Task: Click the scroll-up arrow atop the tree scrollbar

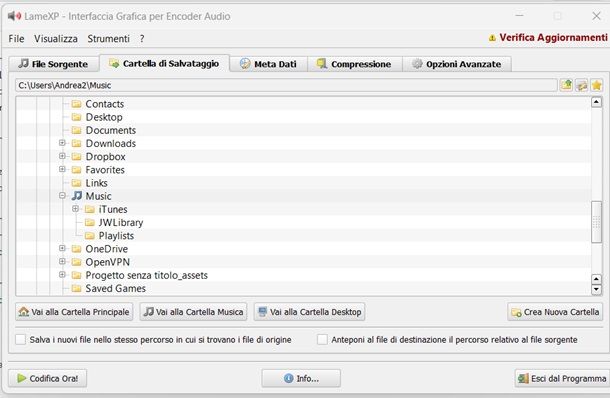Action: (x=596, y=102)
